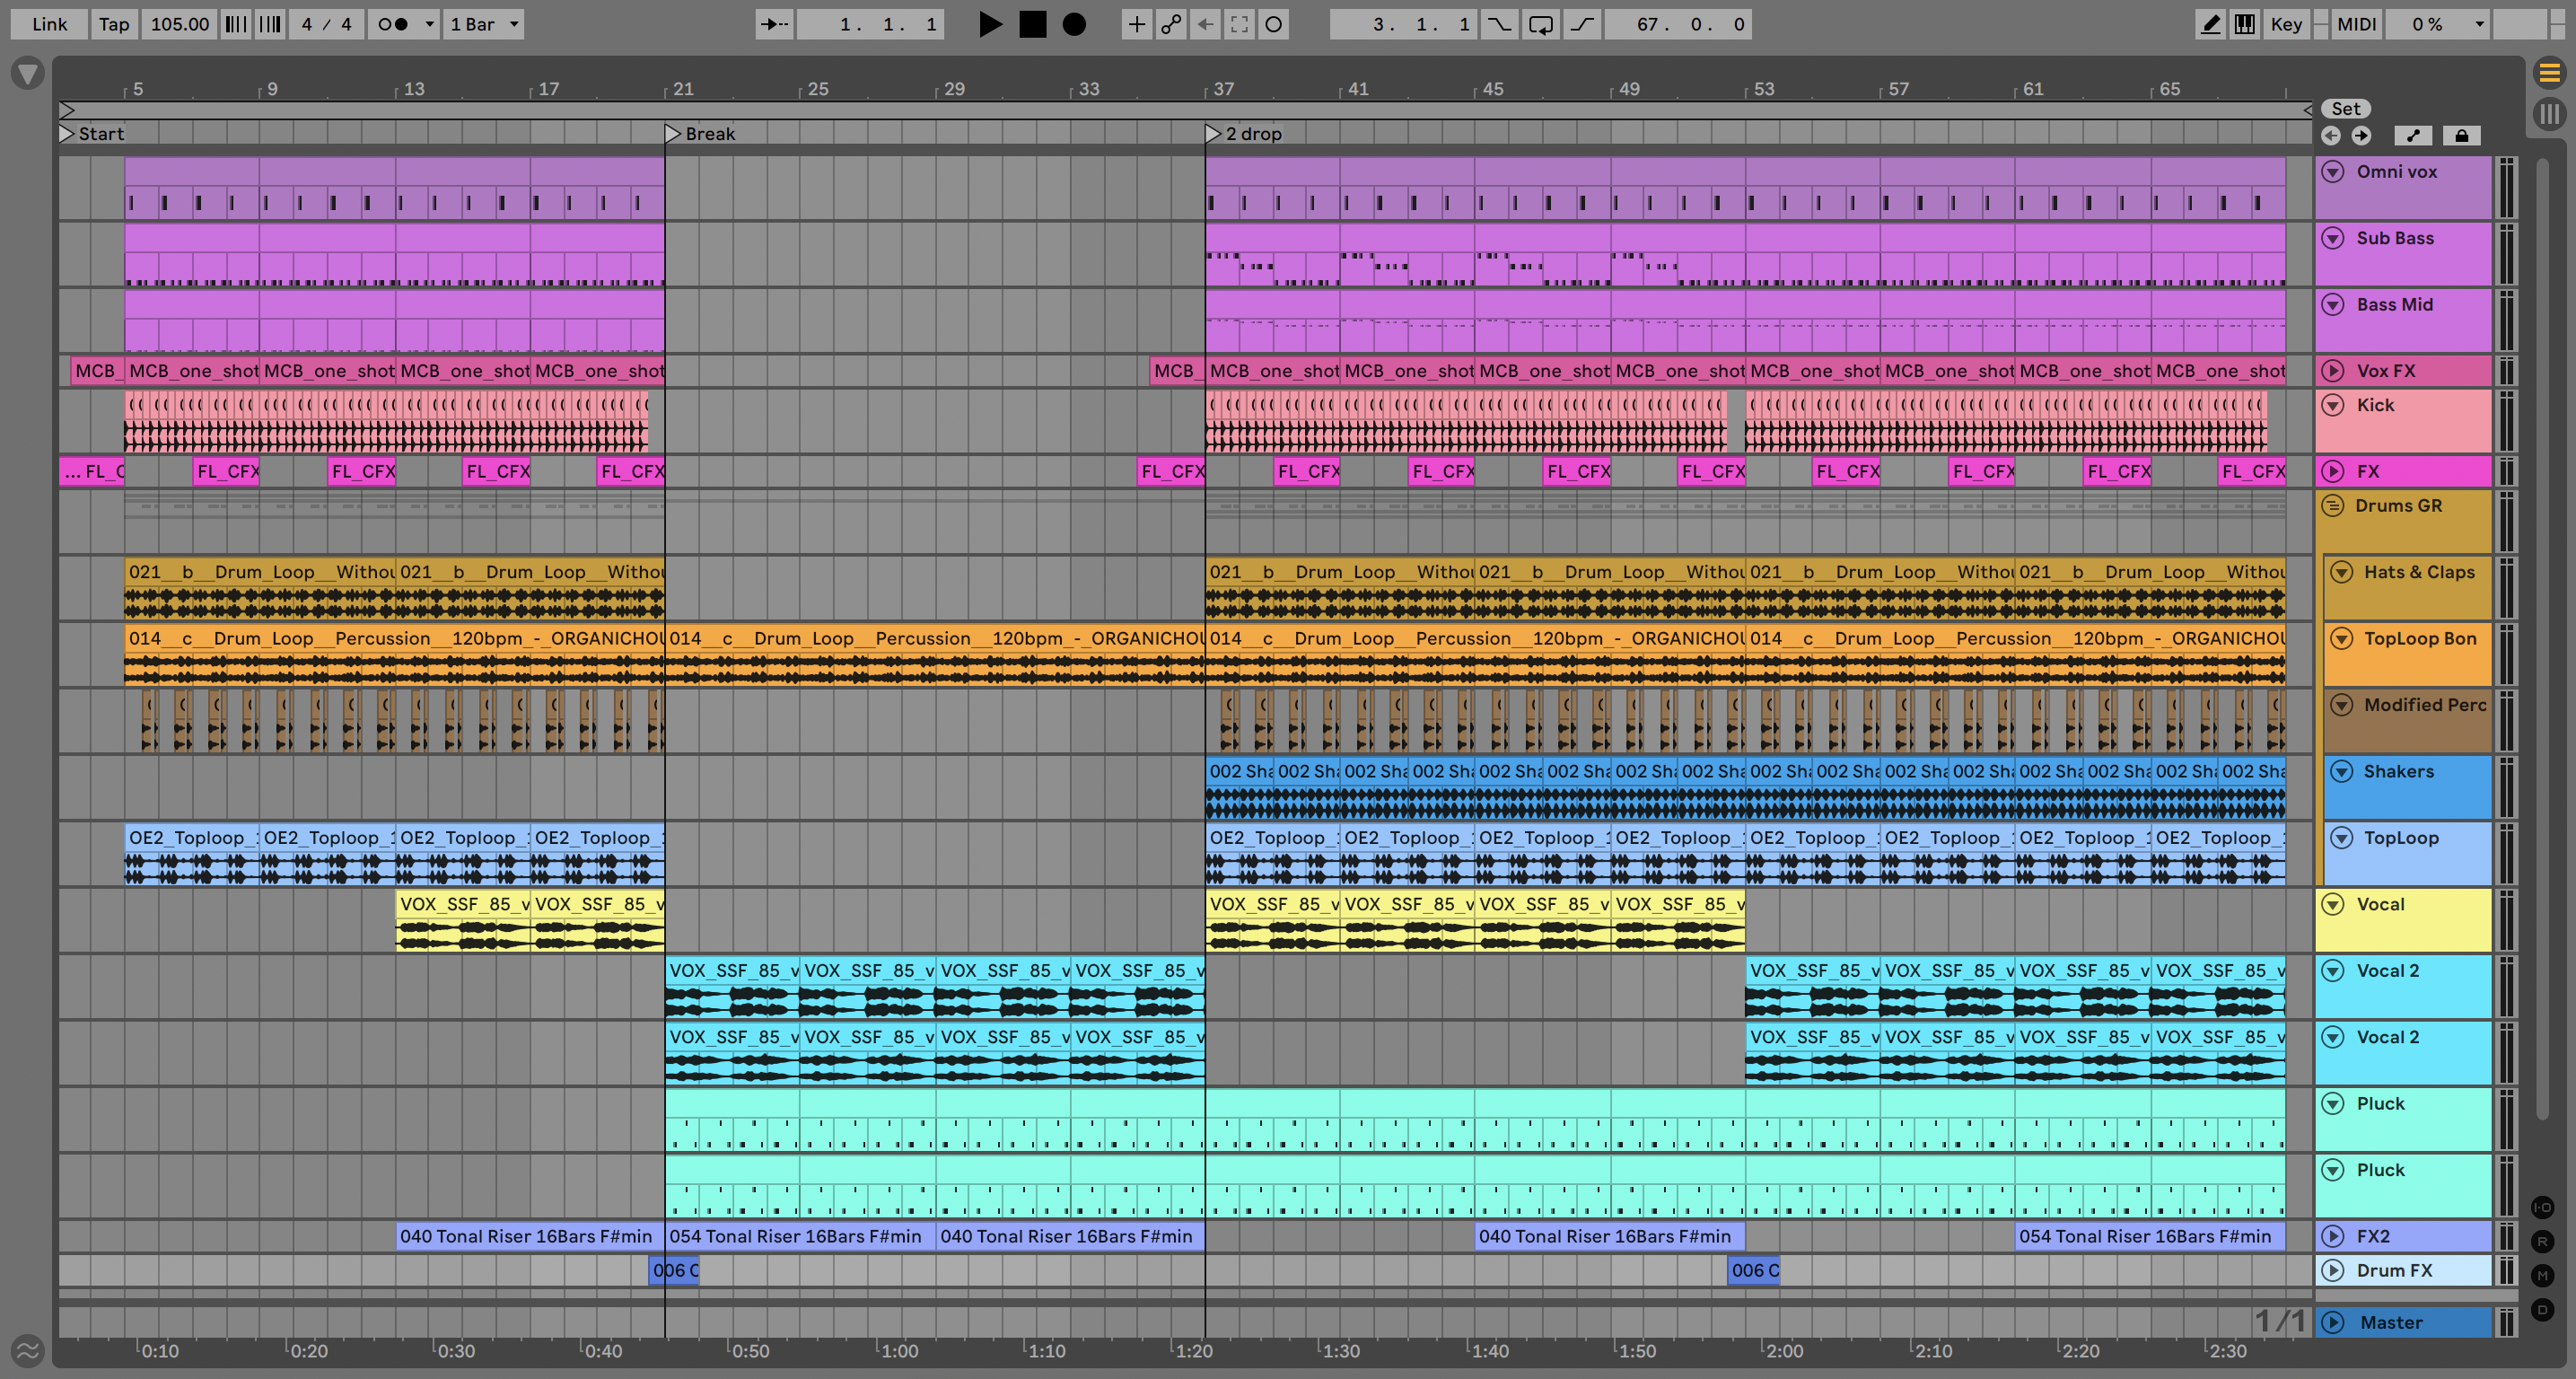This screenshot has height=1379, width=2576.
Task: Toggle the MIDI Map Mode switch
Action: coord(2356,24)
